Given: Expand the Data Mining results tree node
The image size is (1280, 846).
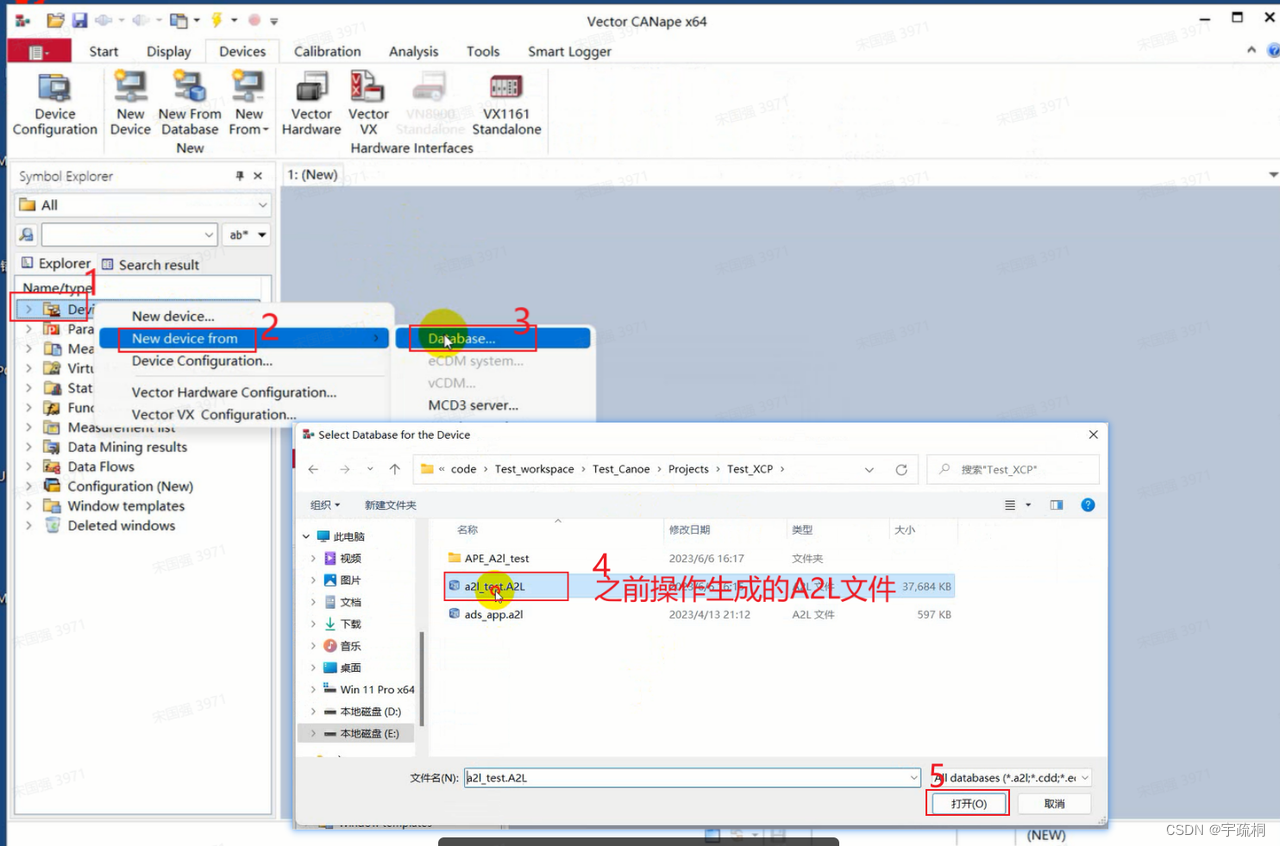Looking at the screenshot, I should pos(28,447).
